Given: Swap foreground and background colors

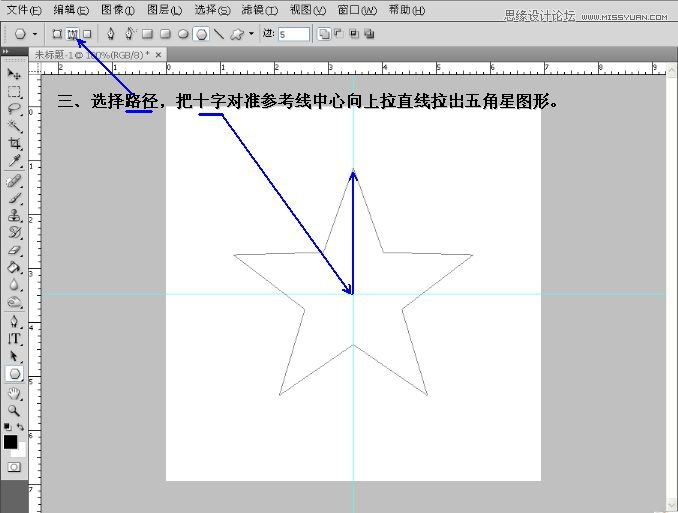Looking at the screenshot, I should (20, 427).
